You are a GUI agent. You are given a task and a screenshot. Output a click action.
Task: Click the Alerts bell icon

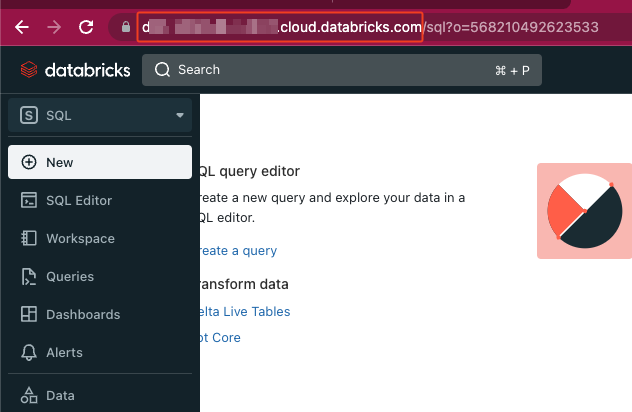coord(28,352)
